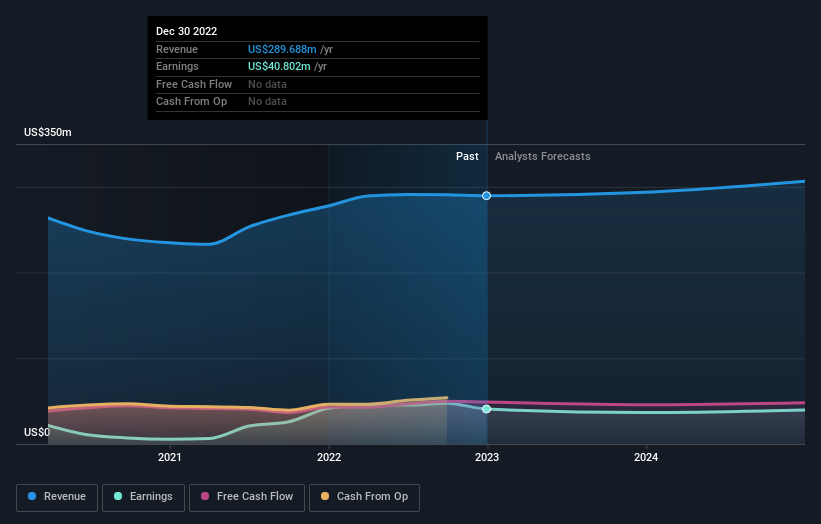Click 'No data' in tooltip's Free Cash Flow row

point(267,84)
